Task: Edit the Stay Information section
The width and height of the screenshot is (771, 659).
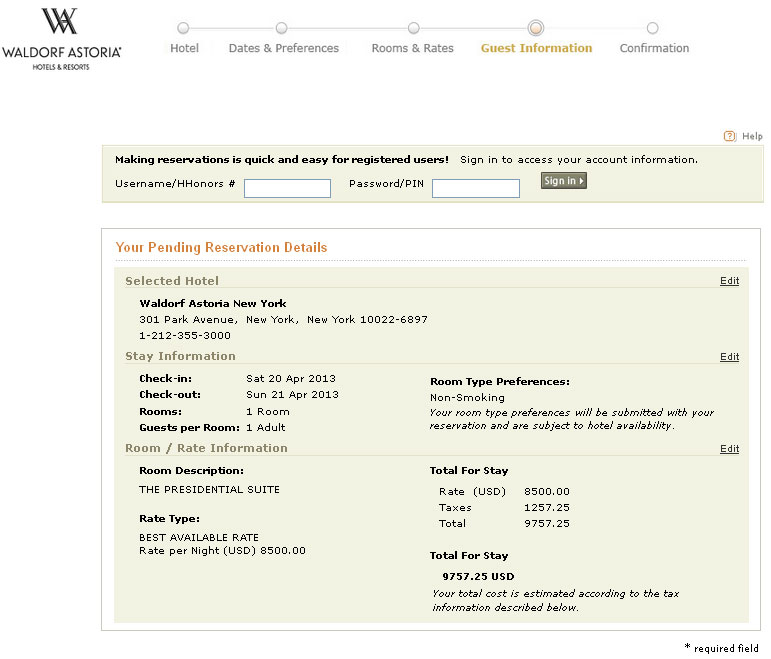Action: (x=729, y=357)
